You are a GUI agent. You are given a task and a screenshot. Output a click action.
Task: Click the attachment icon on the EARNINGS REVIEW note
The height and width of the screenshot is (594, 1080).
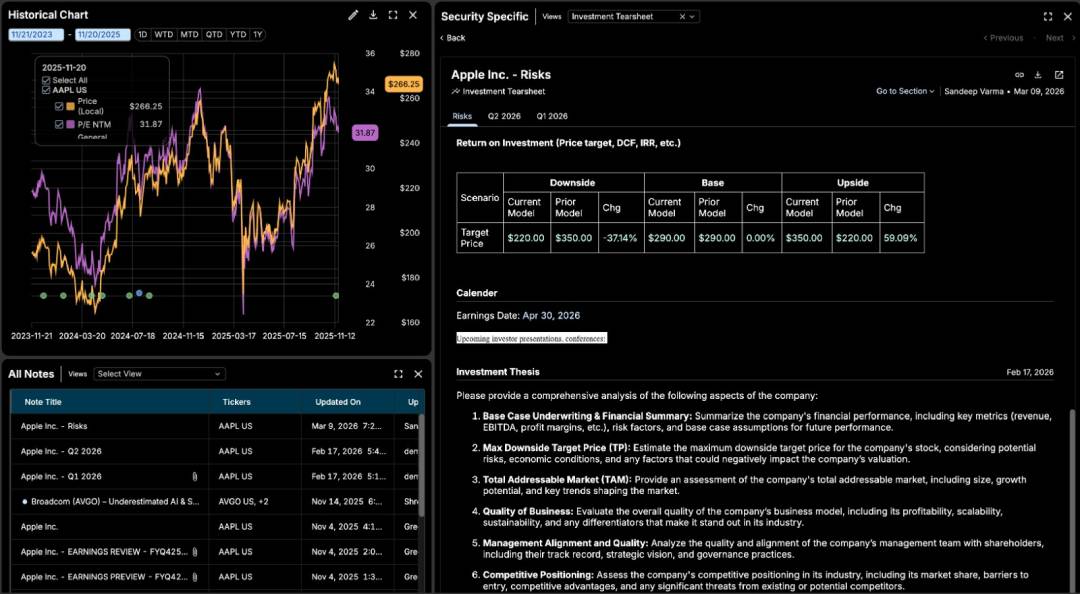click(195, 551)
